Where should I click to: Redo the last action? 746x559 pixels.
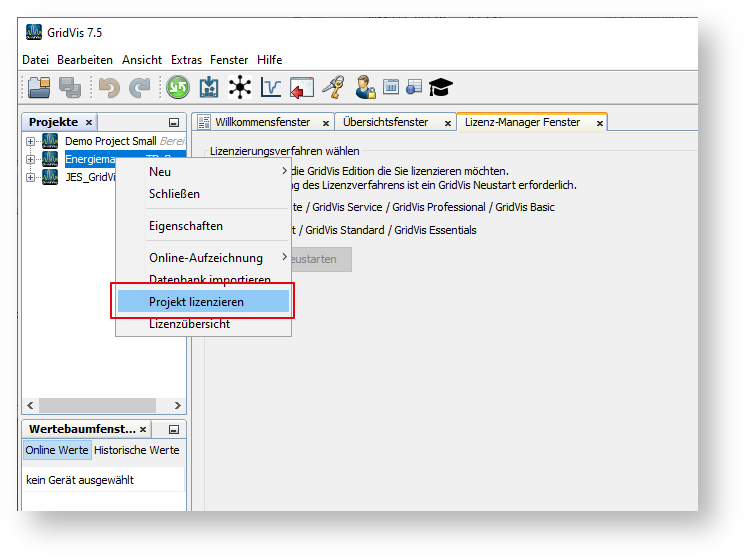(x=139, y=88)
